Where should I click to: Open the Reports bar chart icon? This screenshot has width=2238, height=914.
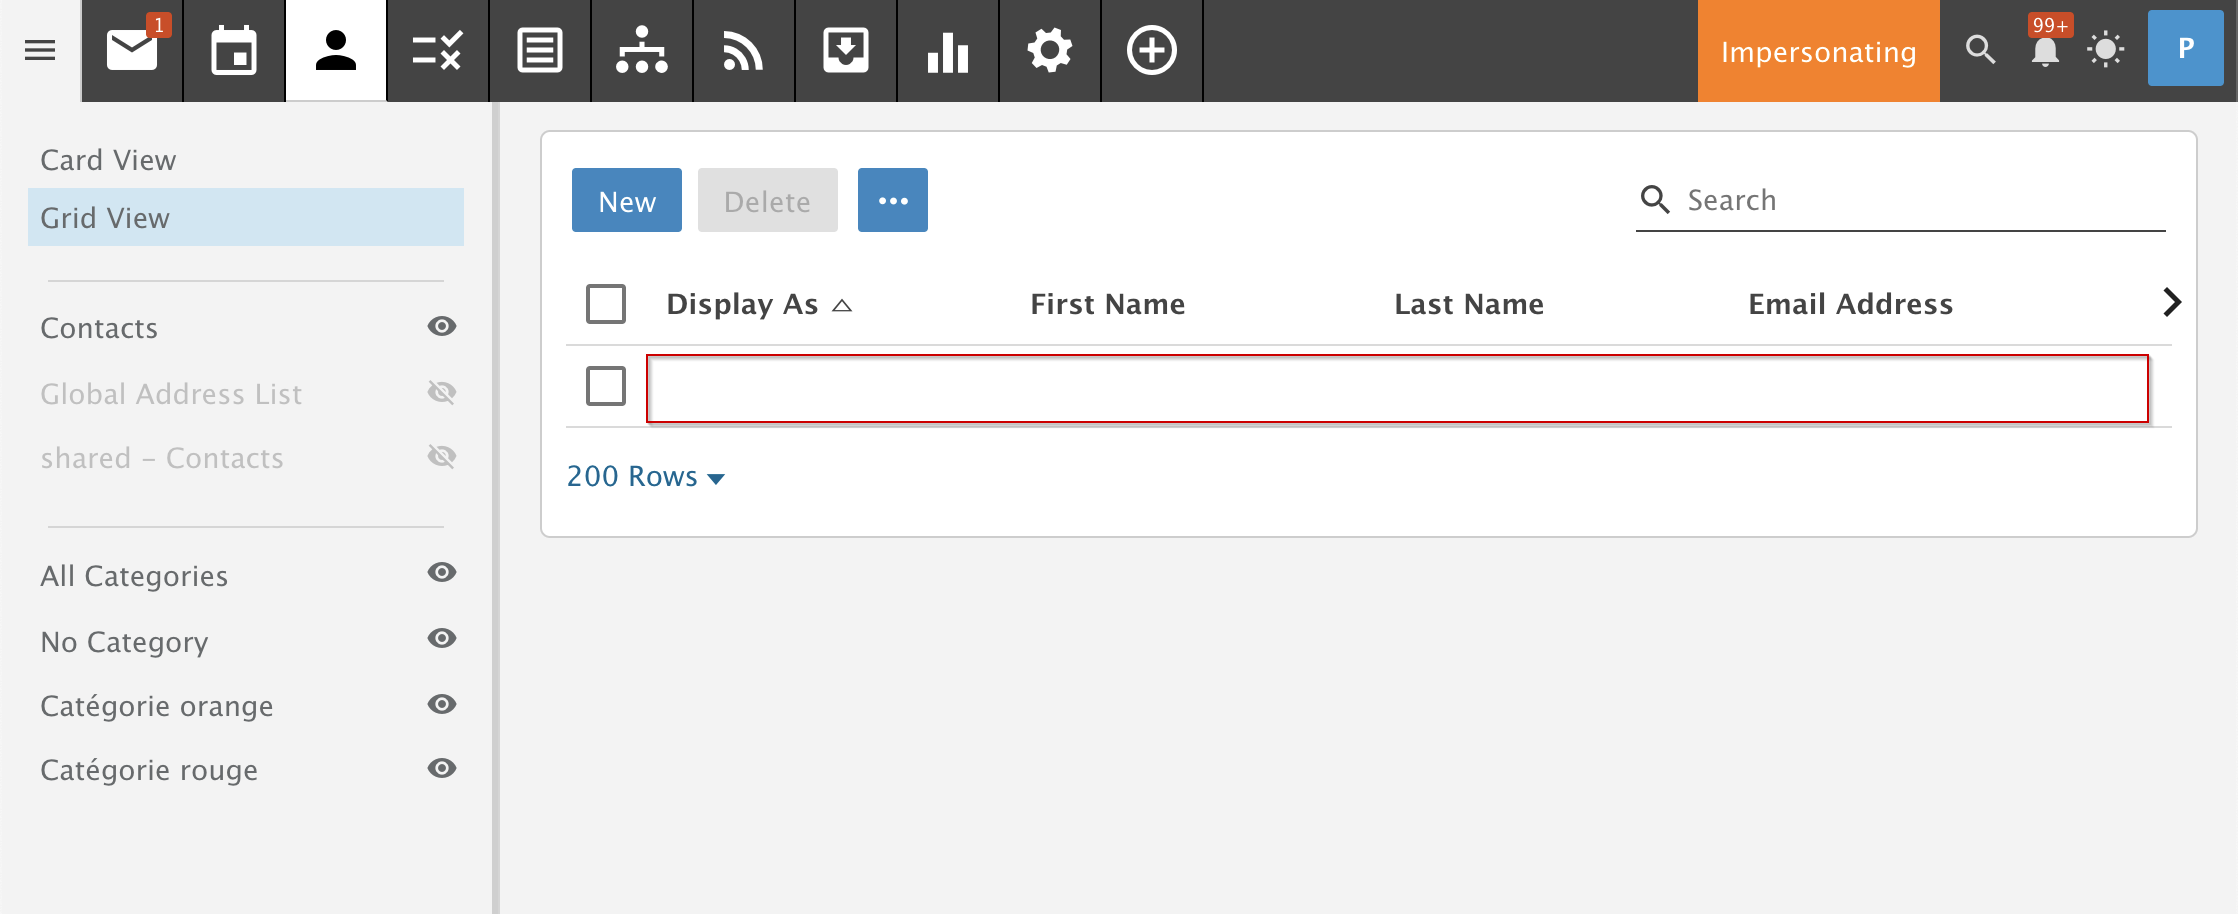tap(947, 50)
